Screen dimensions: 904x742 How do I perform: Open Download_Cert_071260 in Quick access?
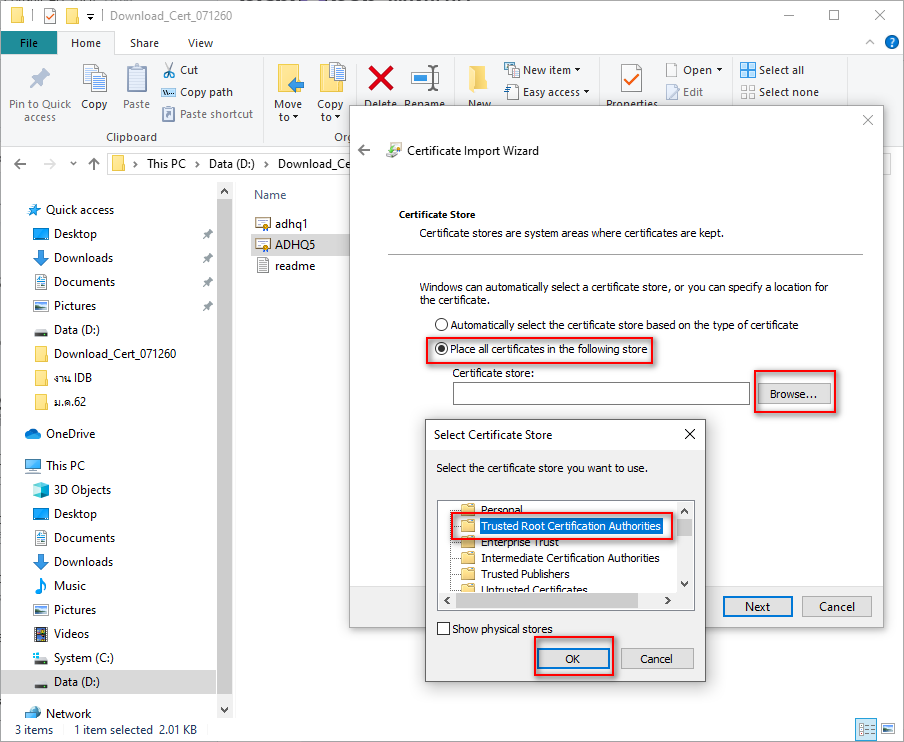tap(115, 353)
